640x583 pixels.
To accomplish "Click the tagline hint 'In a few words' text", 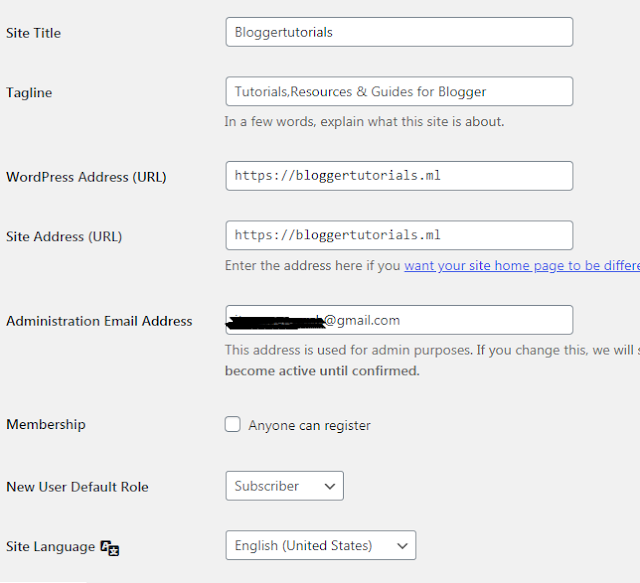I will click(x=364, y=122).
